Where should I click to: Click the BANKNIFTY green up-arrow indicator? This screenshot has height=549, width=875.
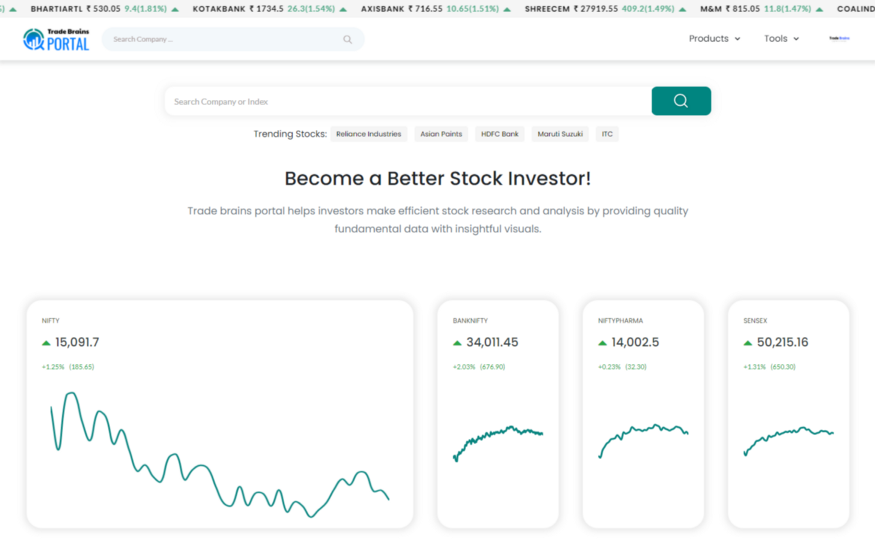tap(457, 343)
